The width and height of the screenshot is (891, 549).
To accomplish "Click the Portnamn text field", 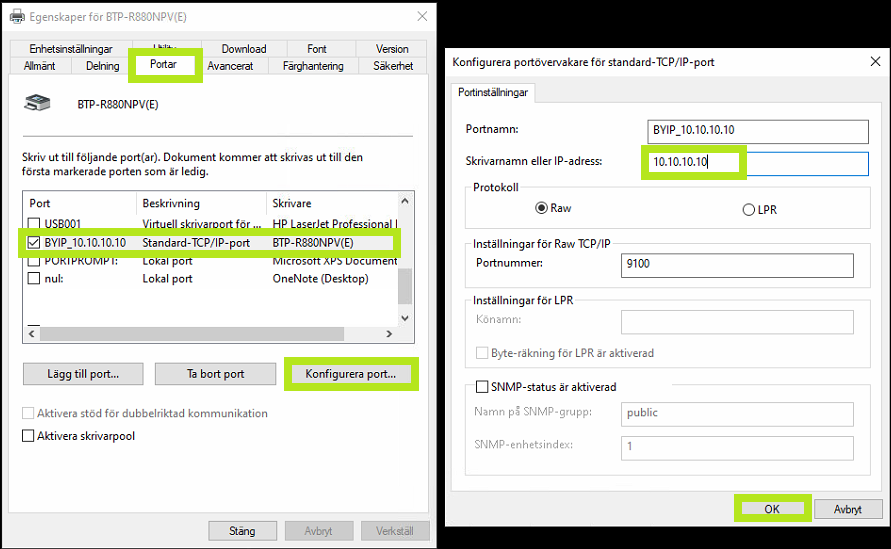I will pyautogui.click(x=756, y=131).
